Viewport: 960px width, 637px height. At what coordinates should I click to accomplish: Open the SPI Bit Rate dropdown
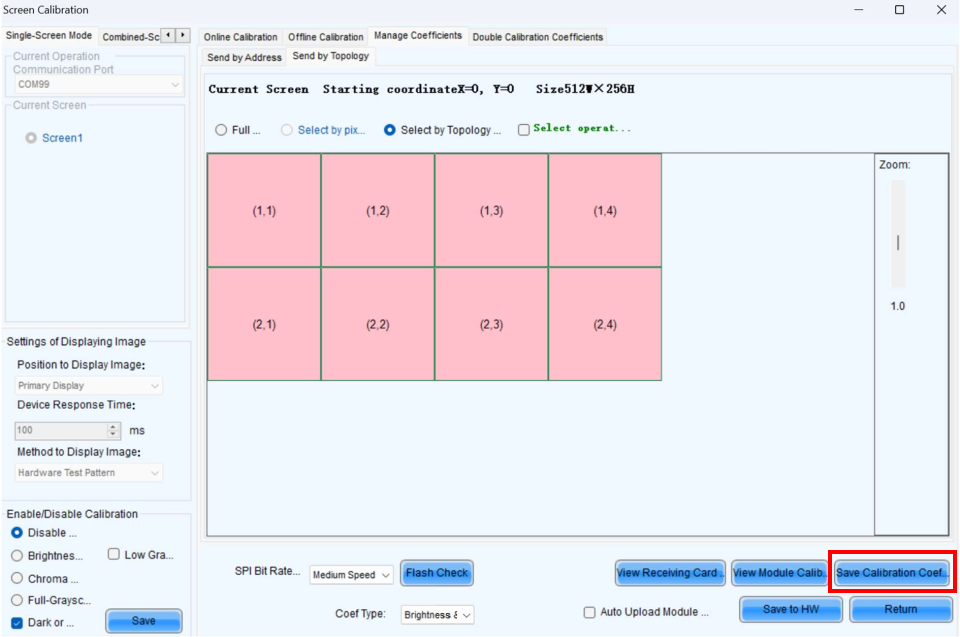(351, 575)
